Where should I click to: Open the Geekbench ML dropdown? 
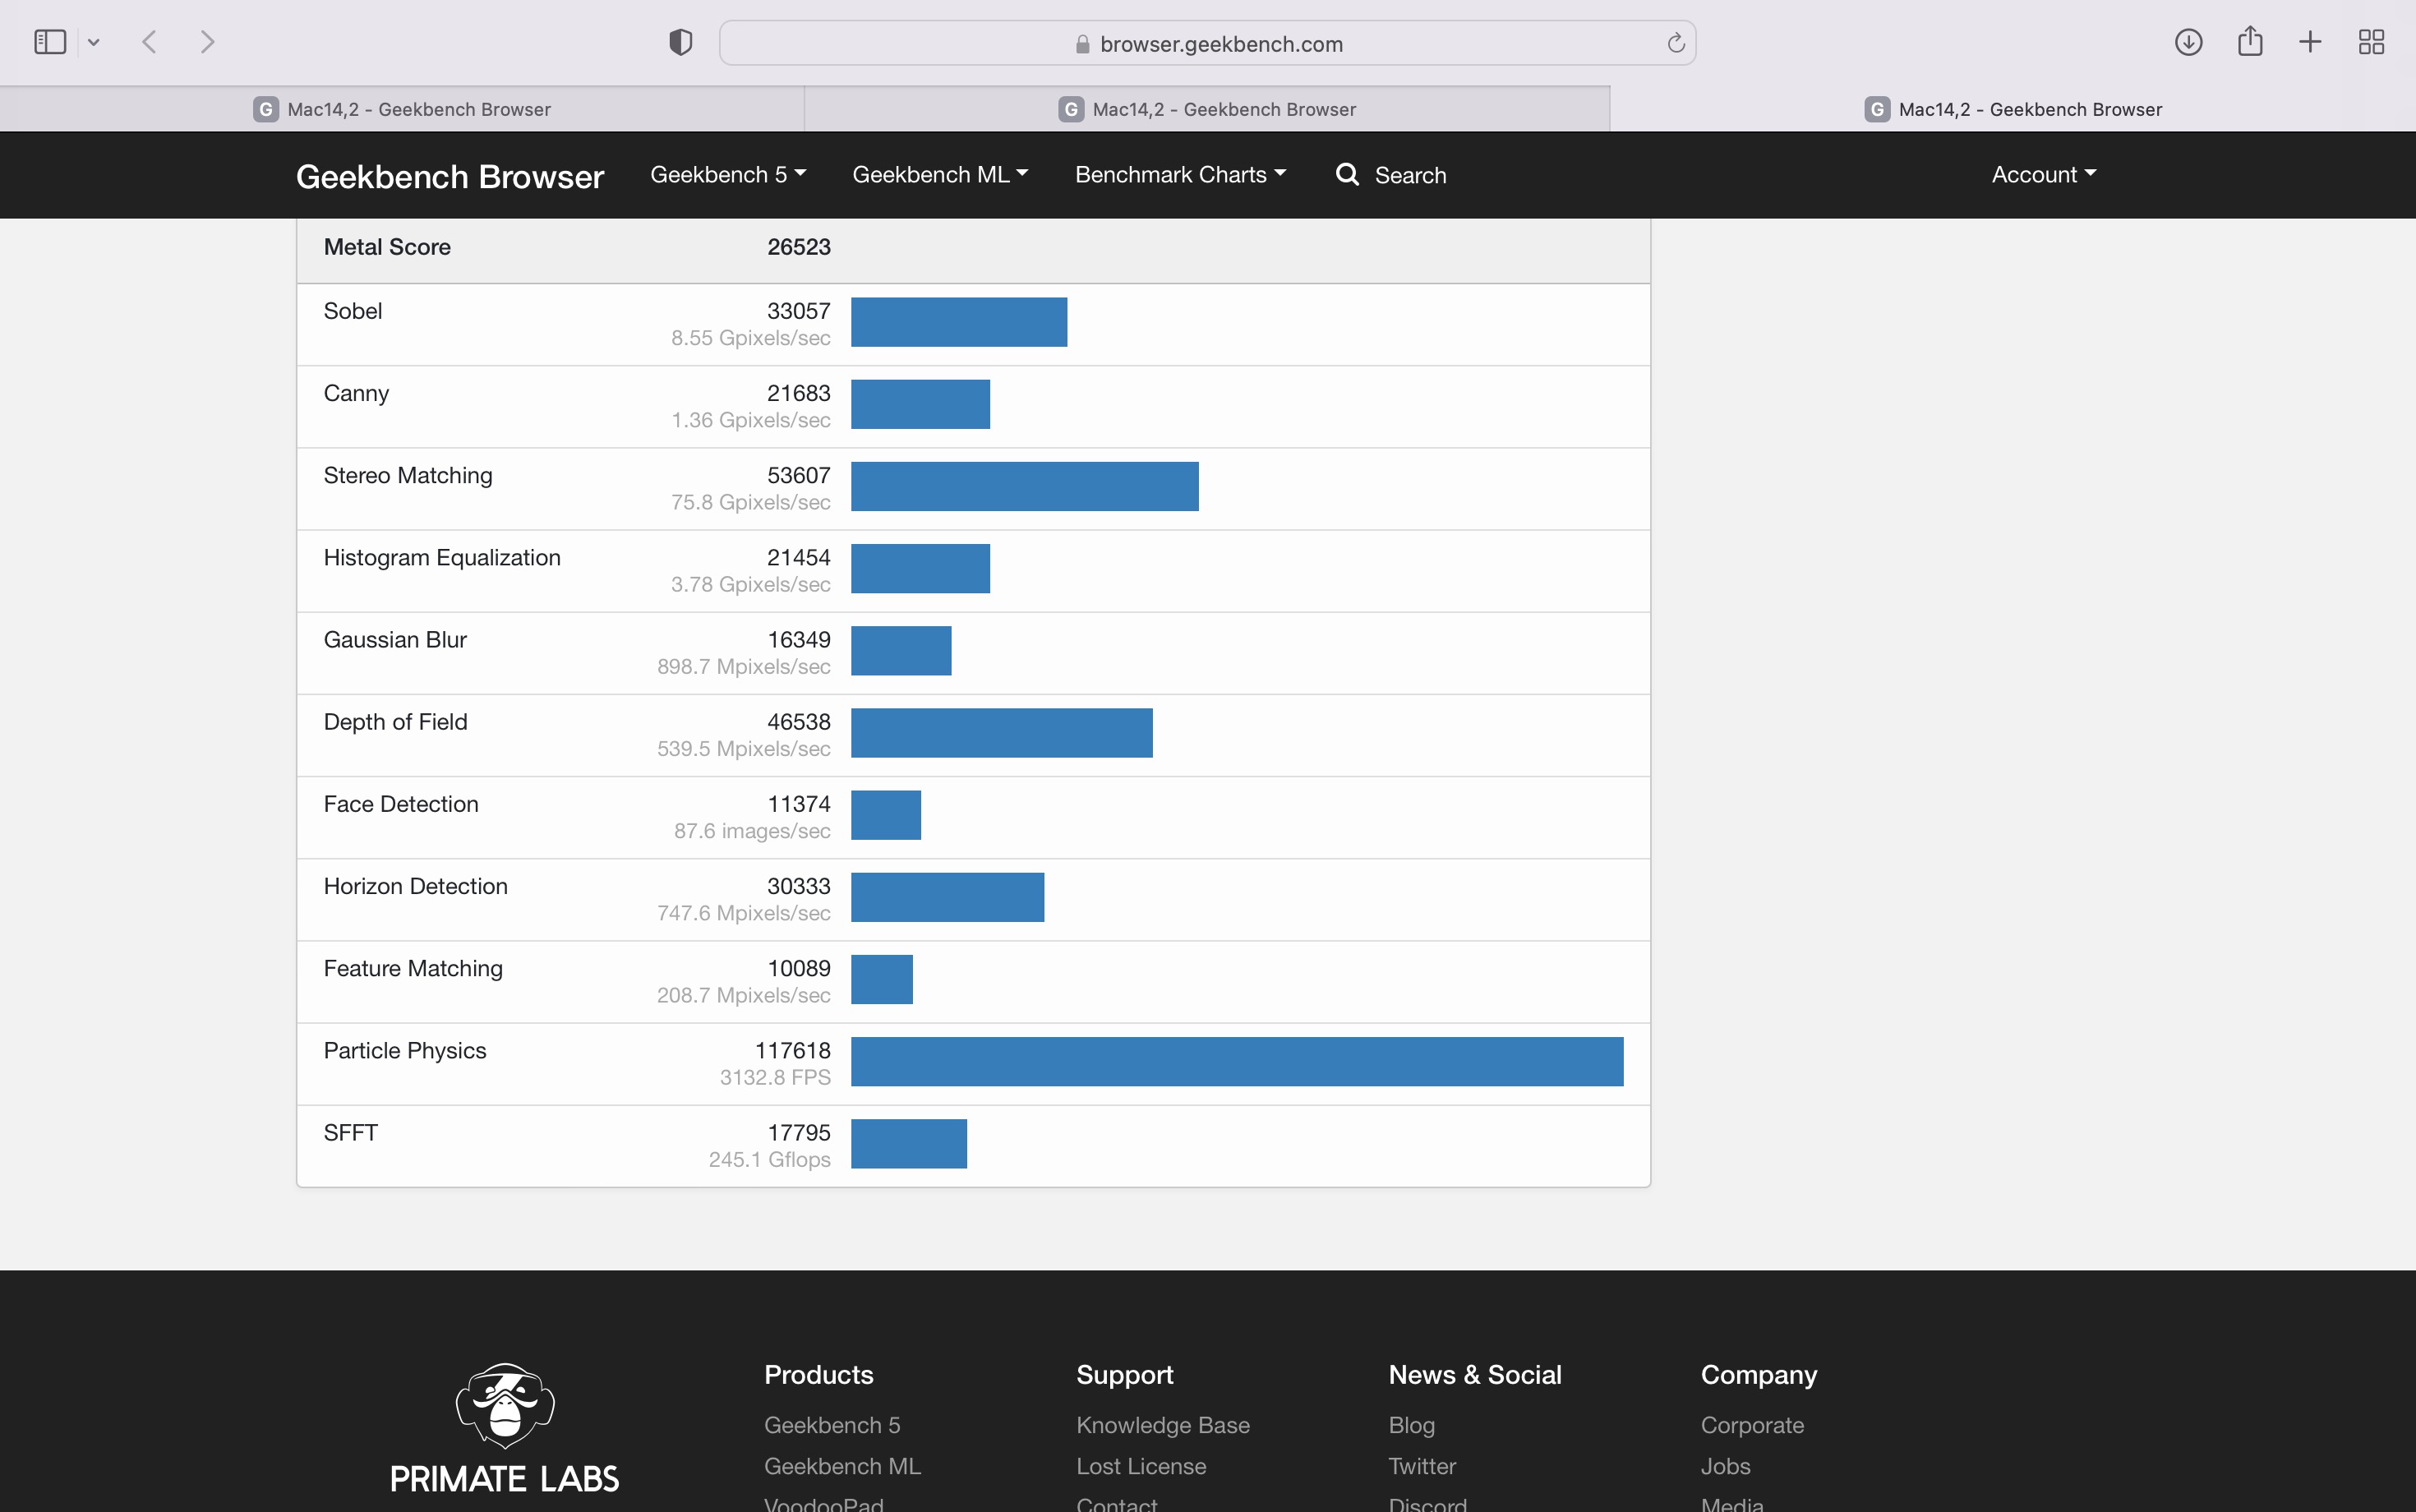coord(939,175)
